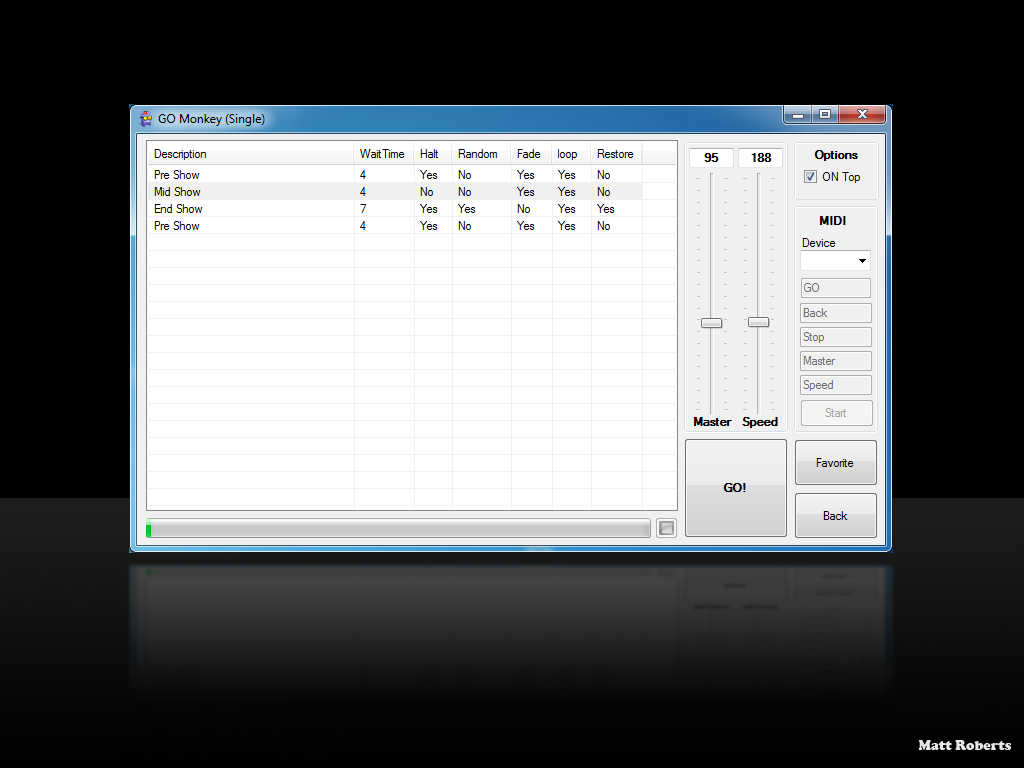The height and width of the screenshot is (768, 1024).
Task: Click the MIDI Start button
Action: [x=835, y=413]
